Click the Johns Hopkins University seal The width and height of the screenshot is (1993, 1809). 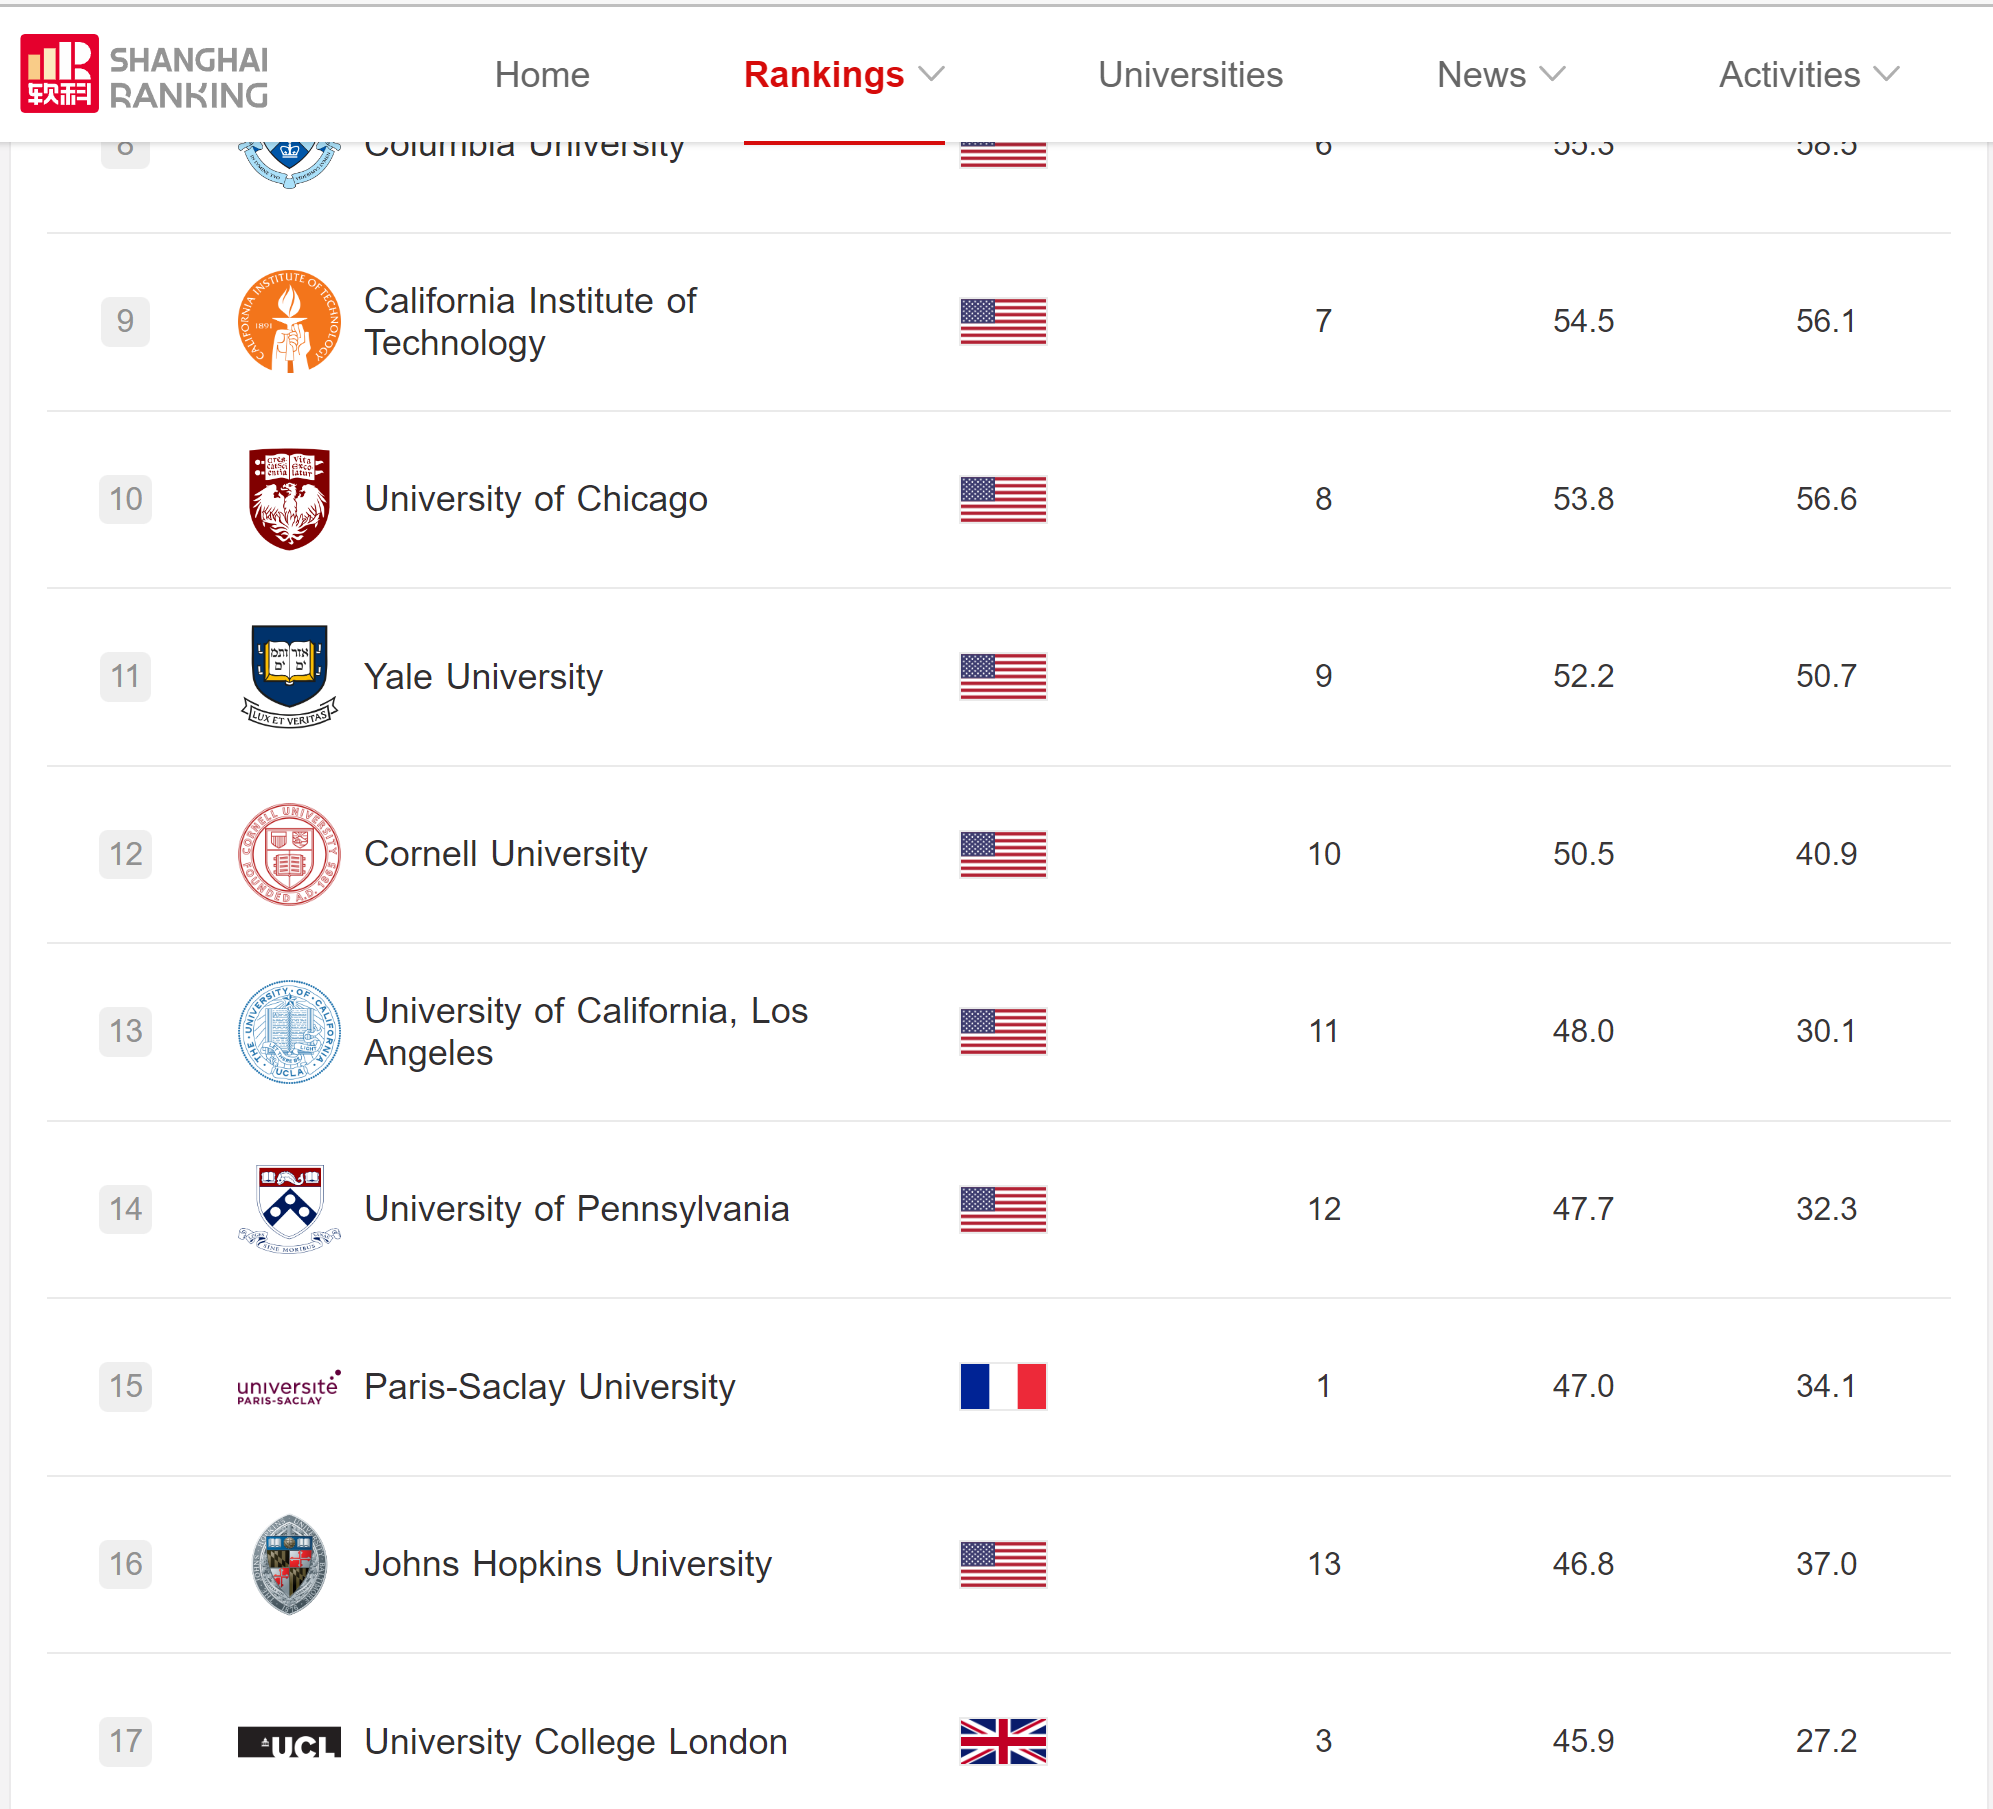pos(289,1564)
